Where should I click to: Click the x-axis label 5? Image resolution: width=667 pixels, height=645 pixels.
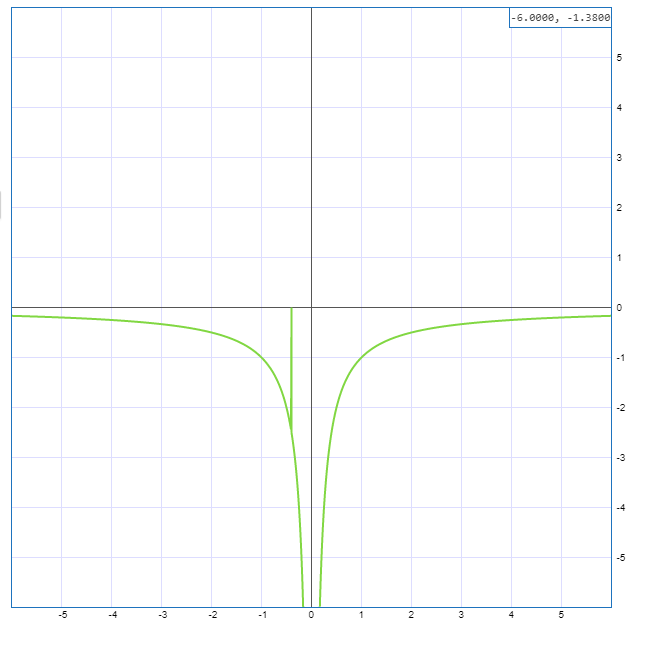[561, 614]
